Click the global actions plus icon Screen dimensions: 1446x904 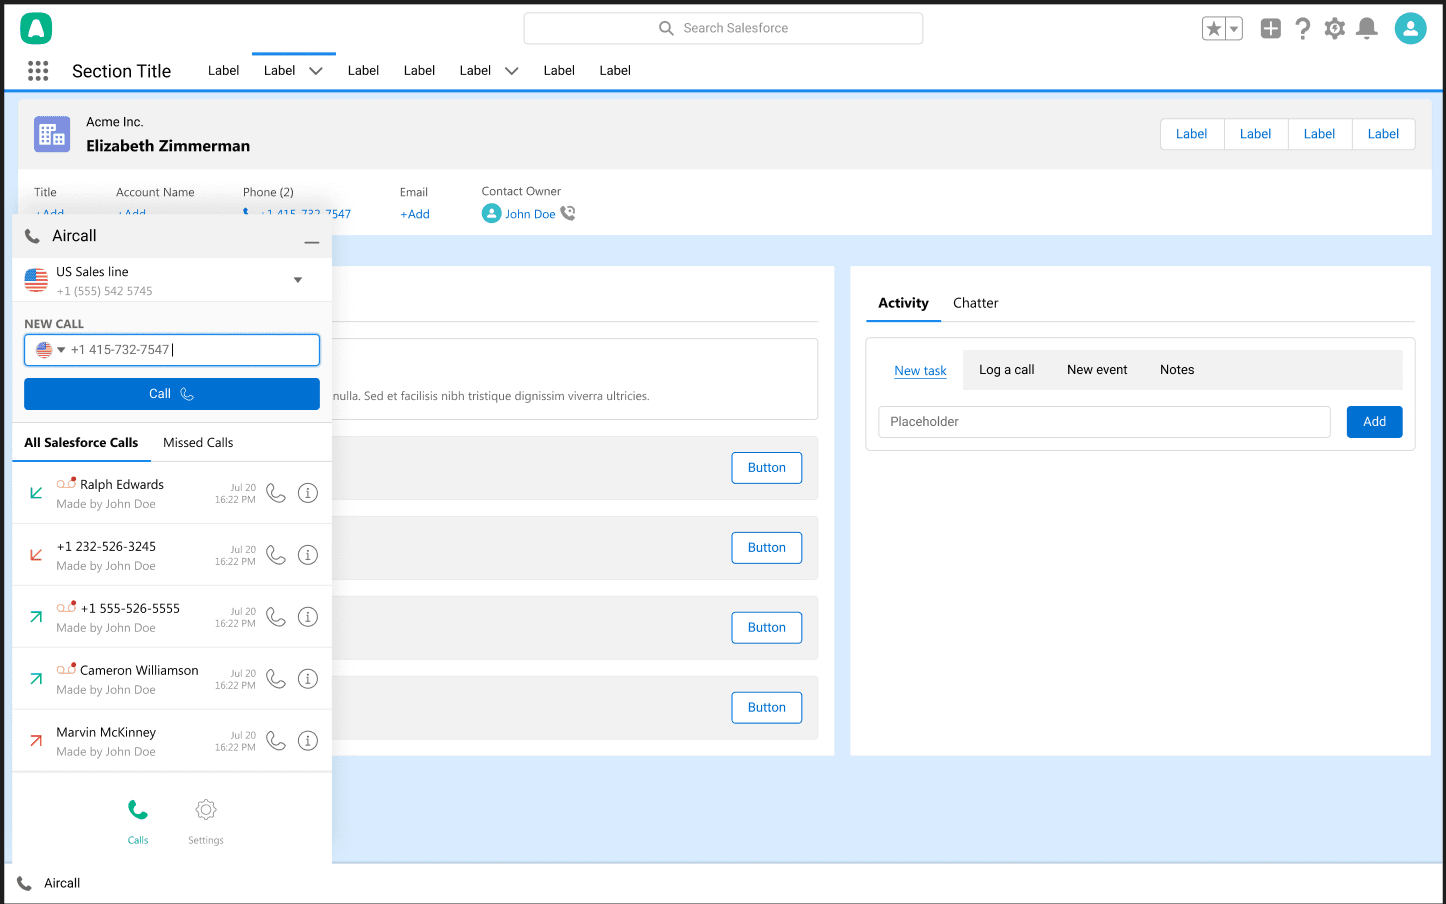click(1270, 29)
